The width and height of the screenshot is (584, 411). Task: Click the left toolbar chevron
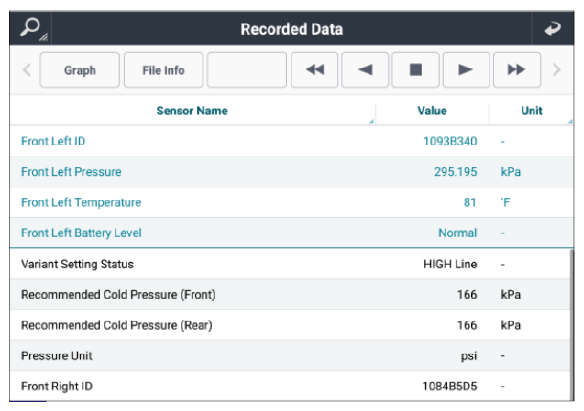[x=27, y=70]
